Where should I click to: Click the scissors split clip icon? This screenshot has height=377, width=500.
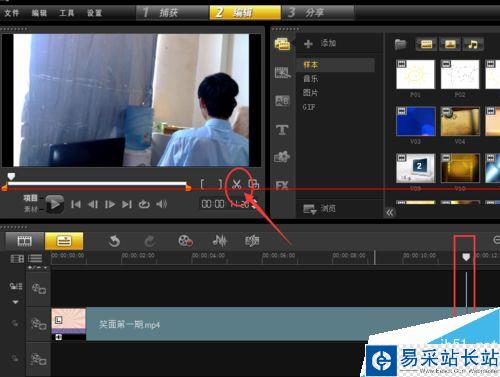237,184
